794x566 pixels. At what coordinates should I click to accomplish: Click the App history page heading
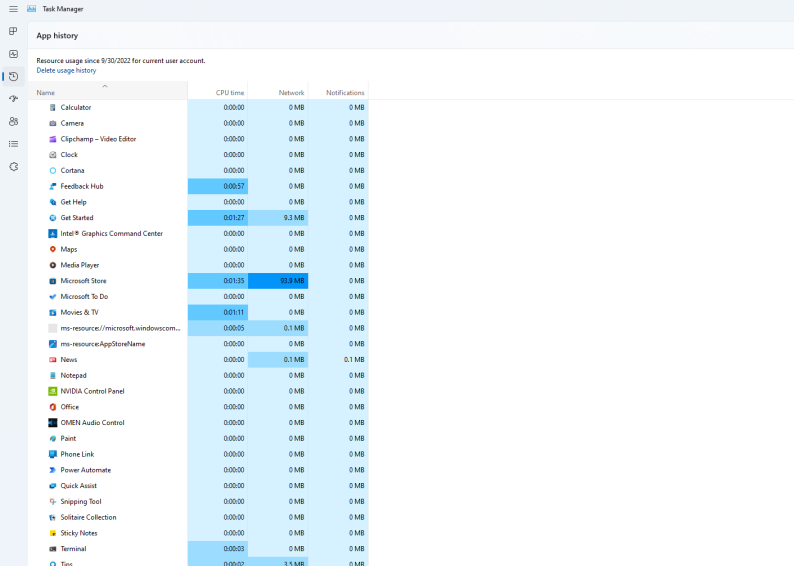[x=57, y=35]
